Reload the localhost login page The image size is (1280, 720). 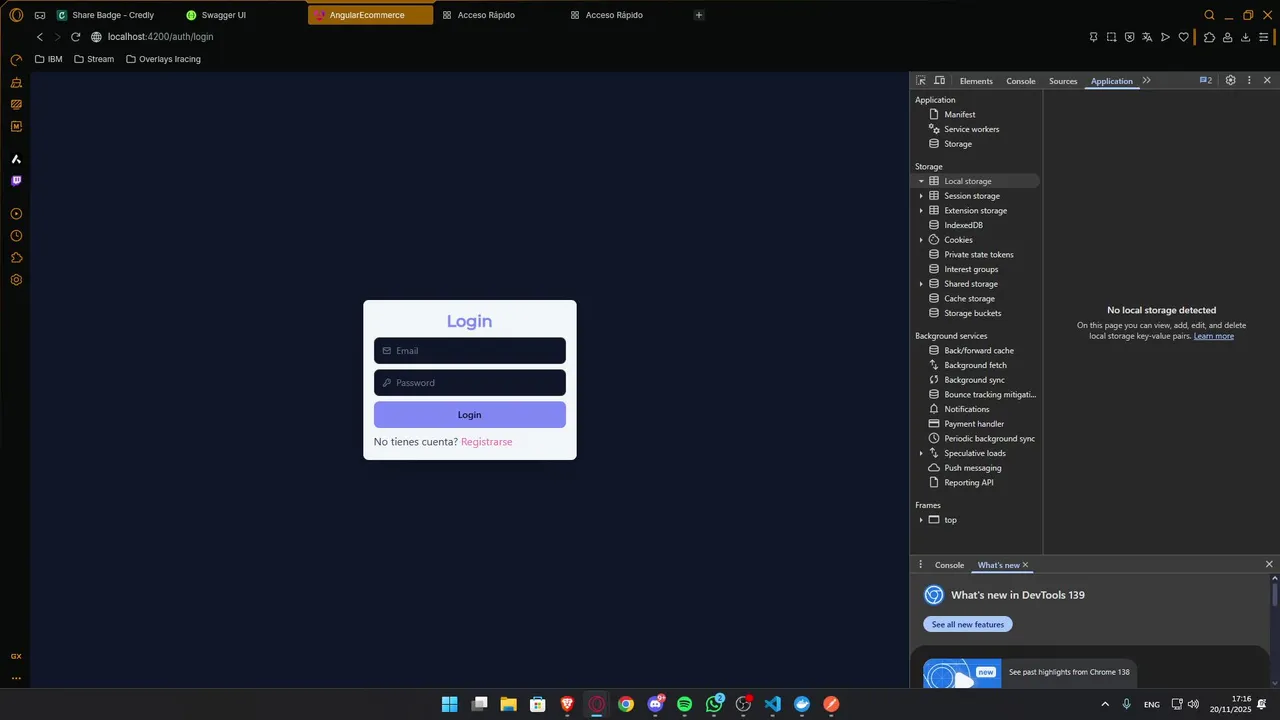75,37
